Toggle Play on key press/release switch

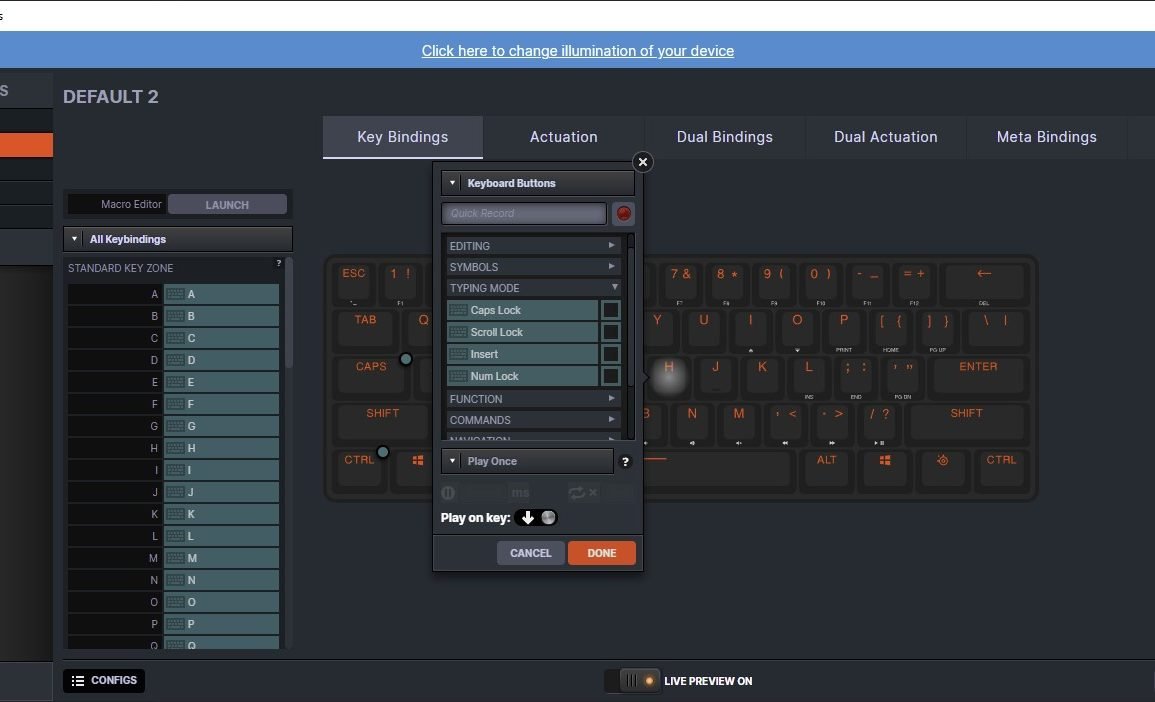(536, 518)
